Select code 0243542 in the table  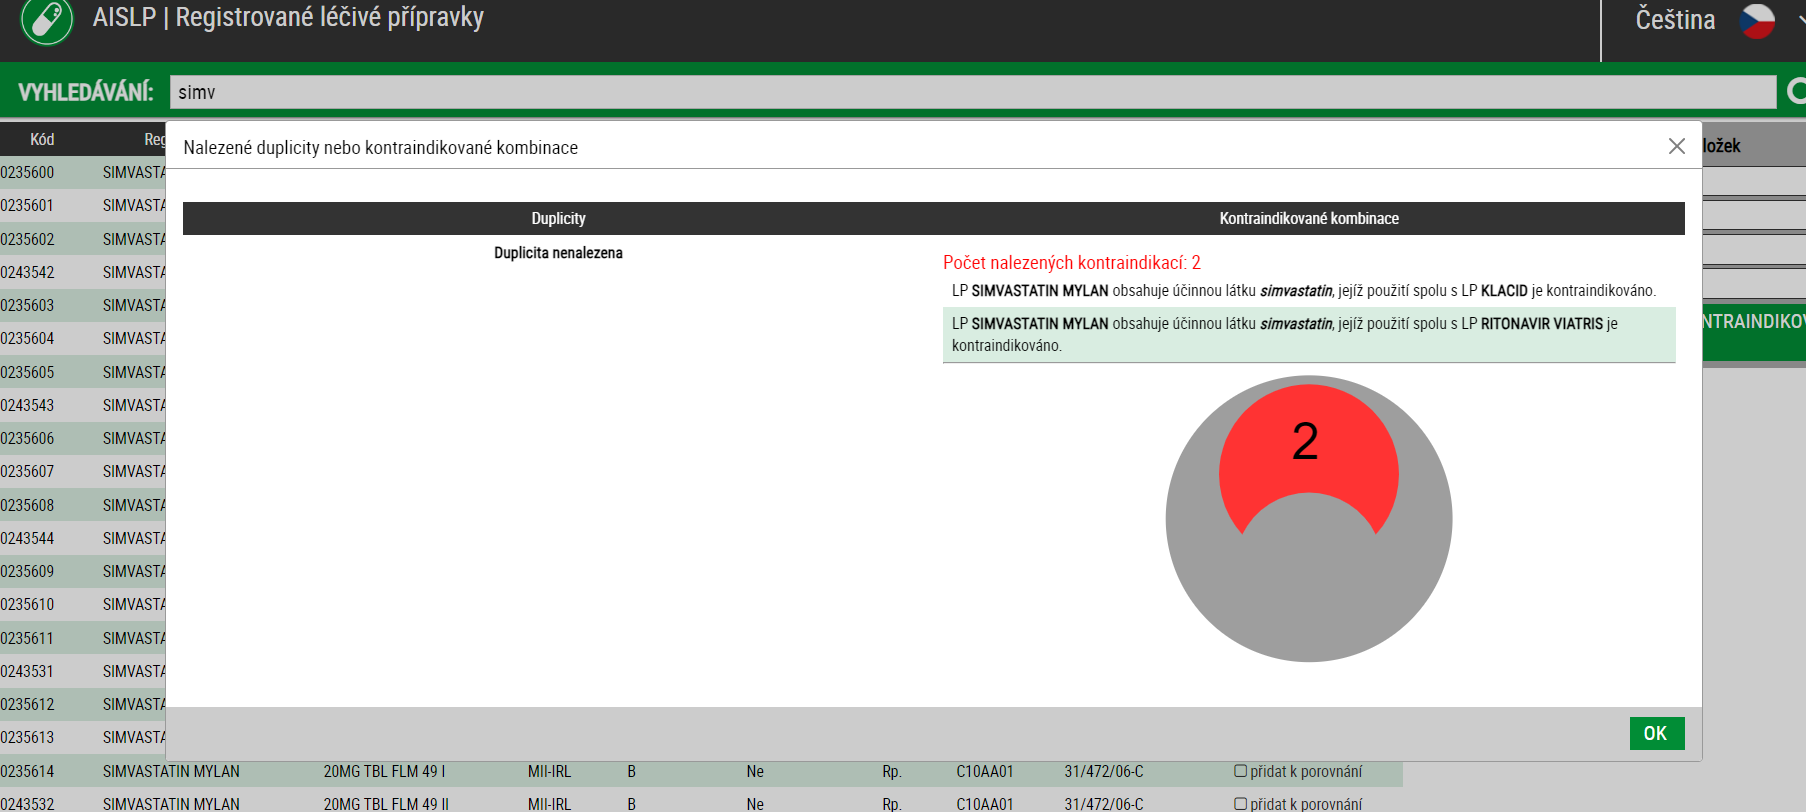click(x=27, y=272)
